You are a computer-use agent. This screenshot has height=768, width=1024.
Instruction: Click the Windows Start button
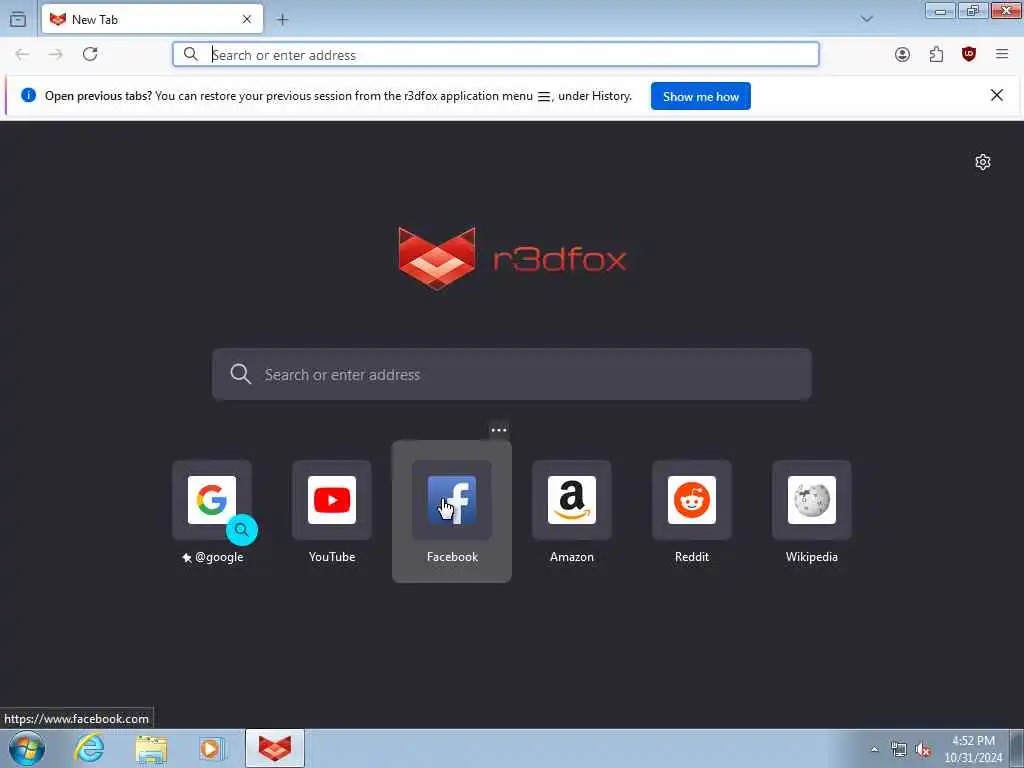tap(27, 748)
